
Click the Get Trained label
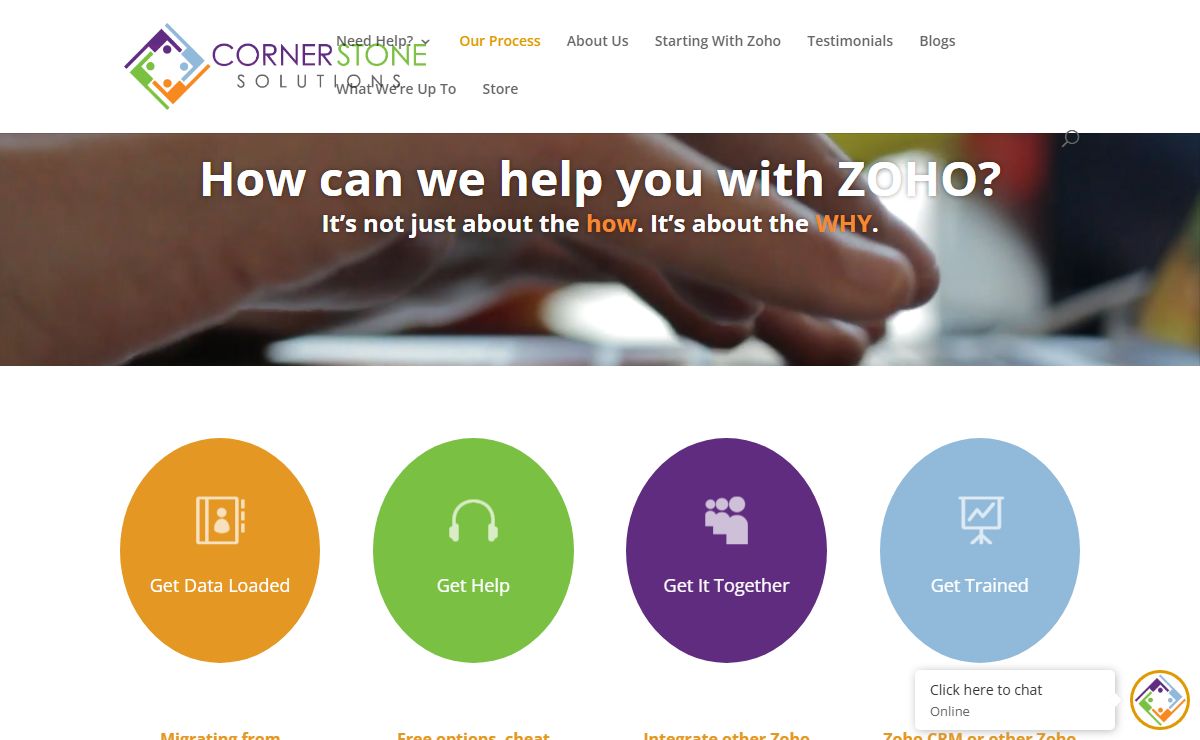[x=980, y=586]
